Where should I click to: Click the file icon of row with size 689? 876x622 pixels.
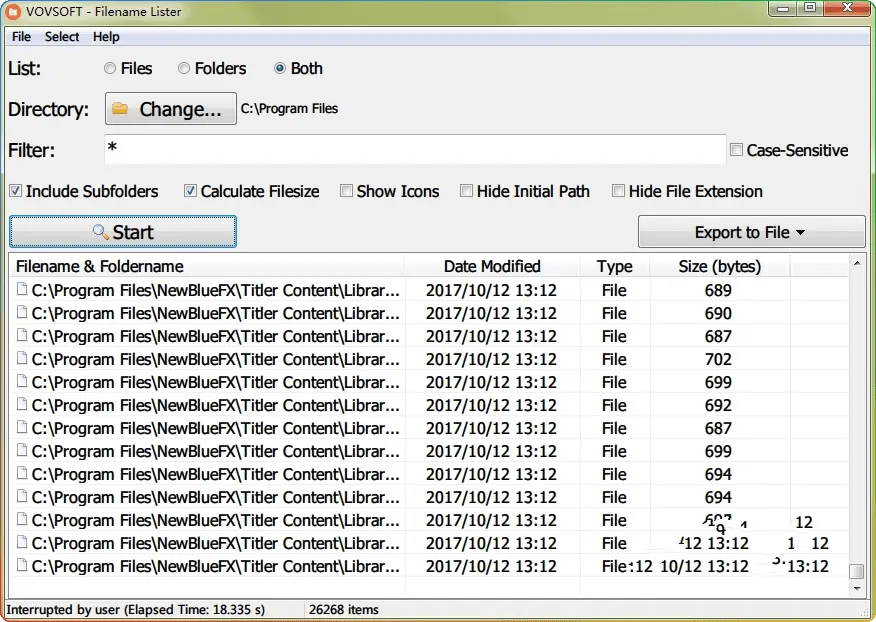[22, 289]
